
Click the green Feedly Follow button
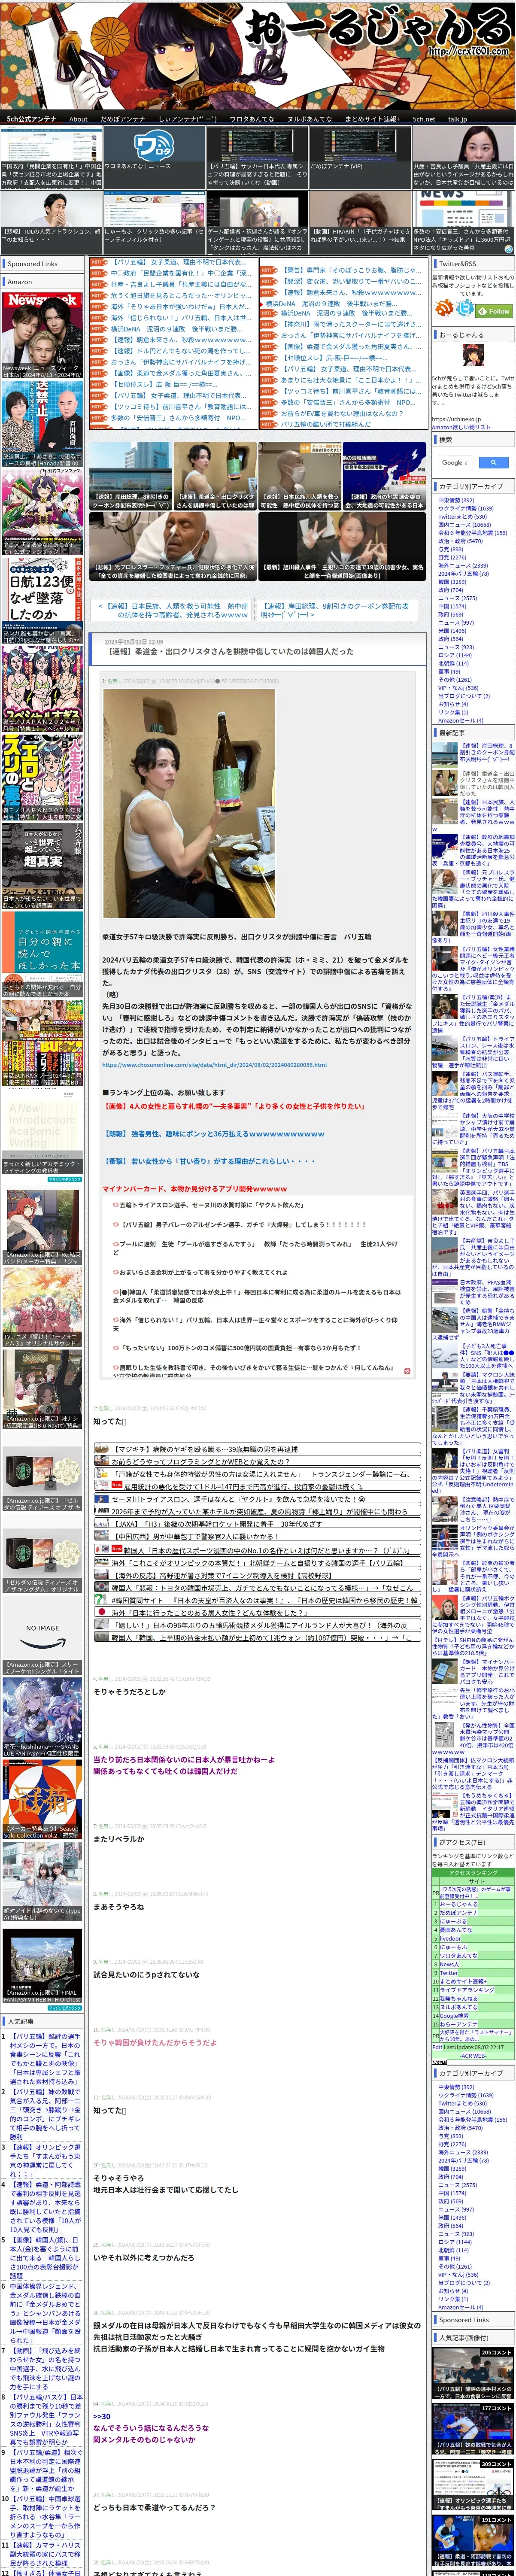[x=494, y=311]
